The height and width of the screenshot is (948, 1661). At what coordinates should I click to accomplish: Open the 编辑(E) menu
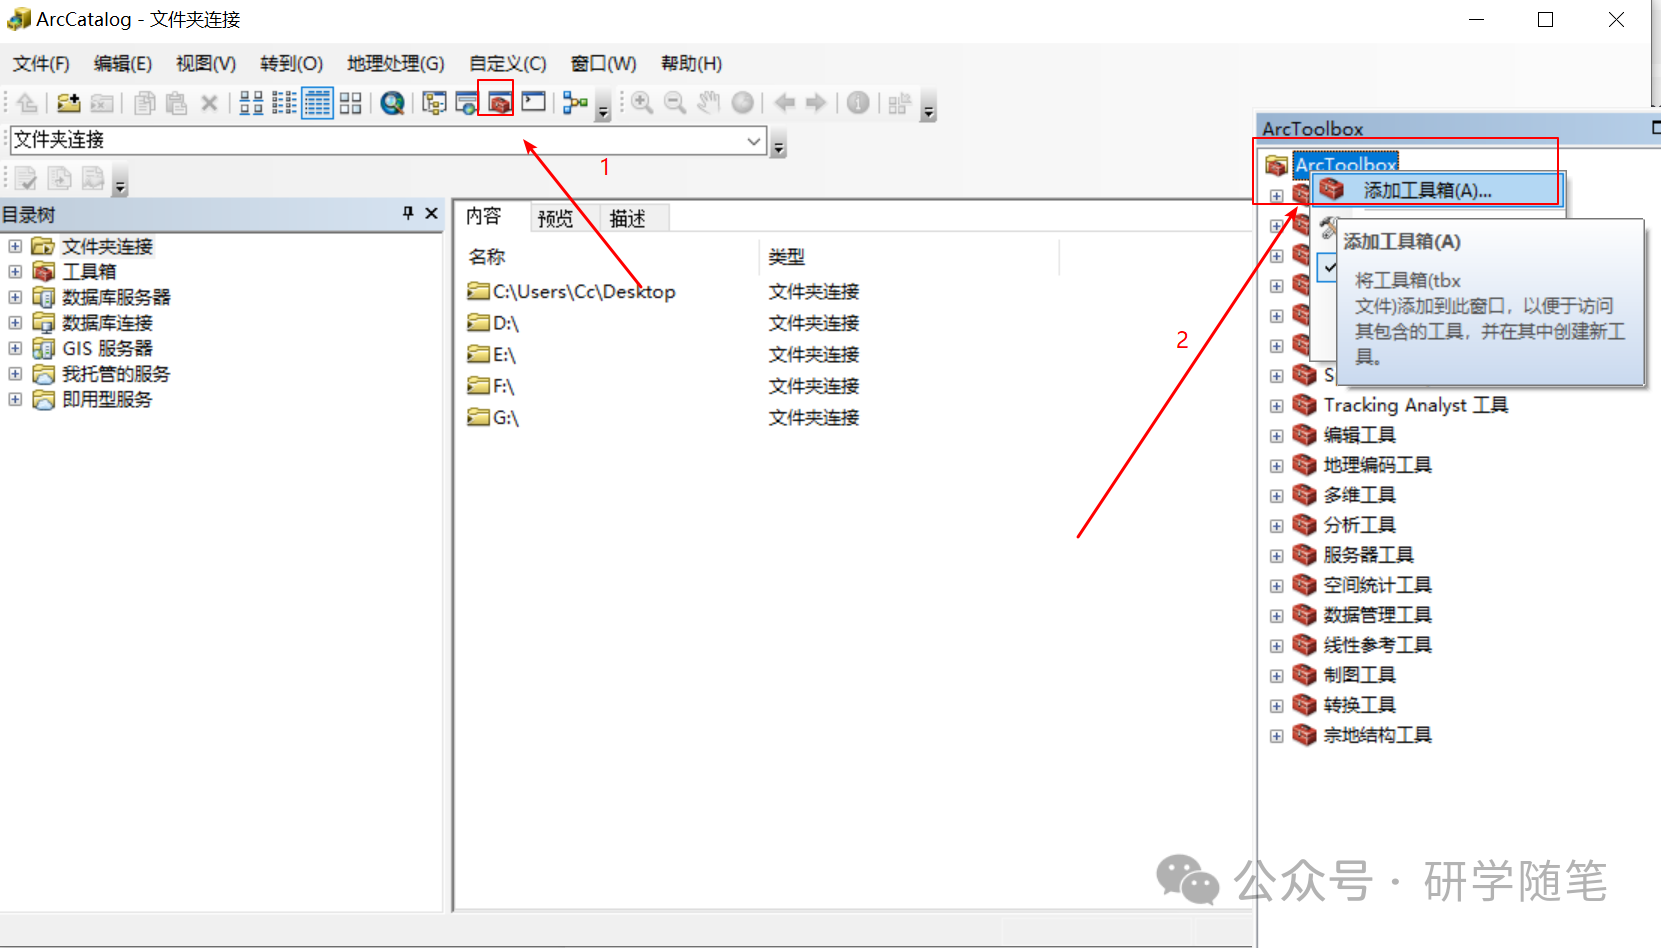pos(123,64)
